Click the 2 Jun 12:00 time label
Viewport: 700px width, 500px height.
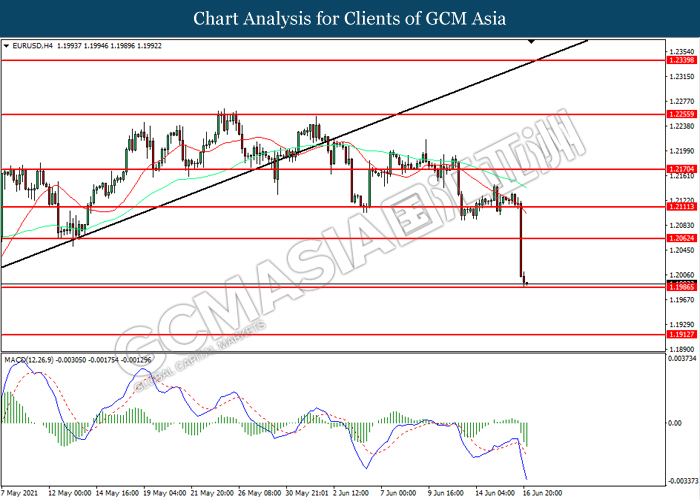[x=351, y=493]
